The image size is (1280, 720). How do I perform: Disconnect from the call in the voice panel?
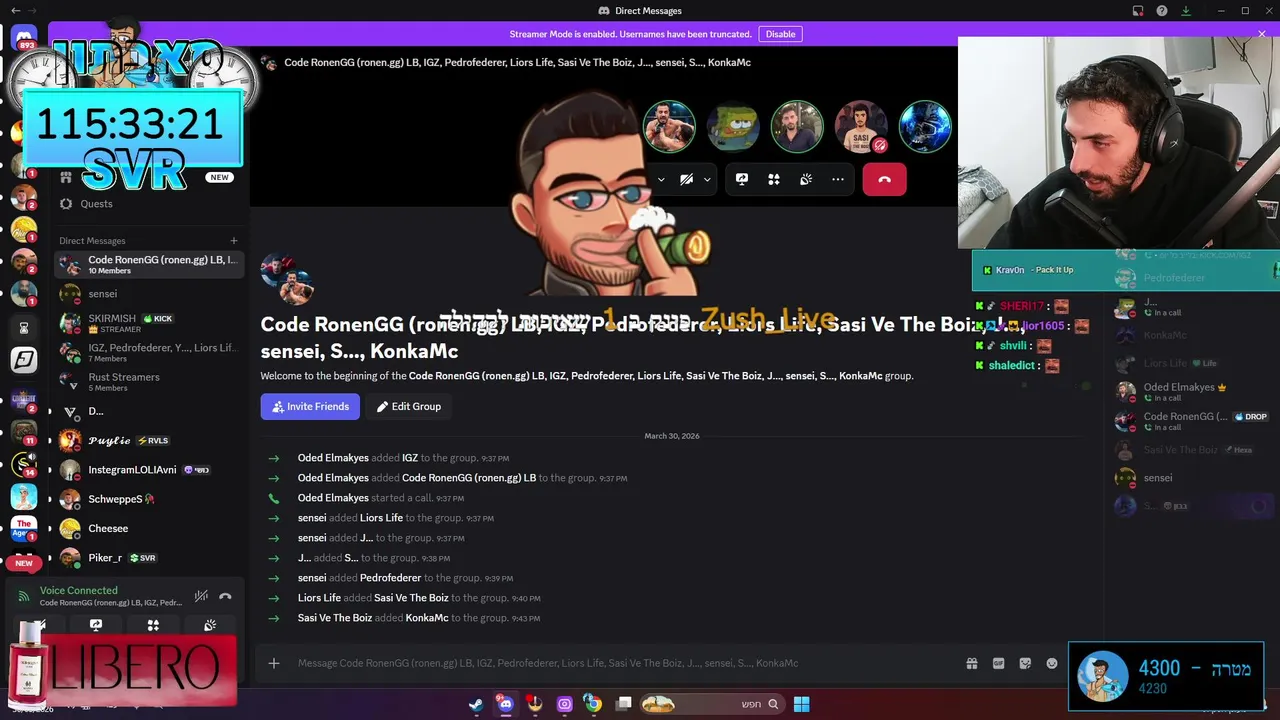coord(225,596)
